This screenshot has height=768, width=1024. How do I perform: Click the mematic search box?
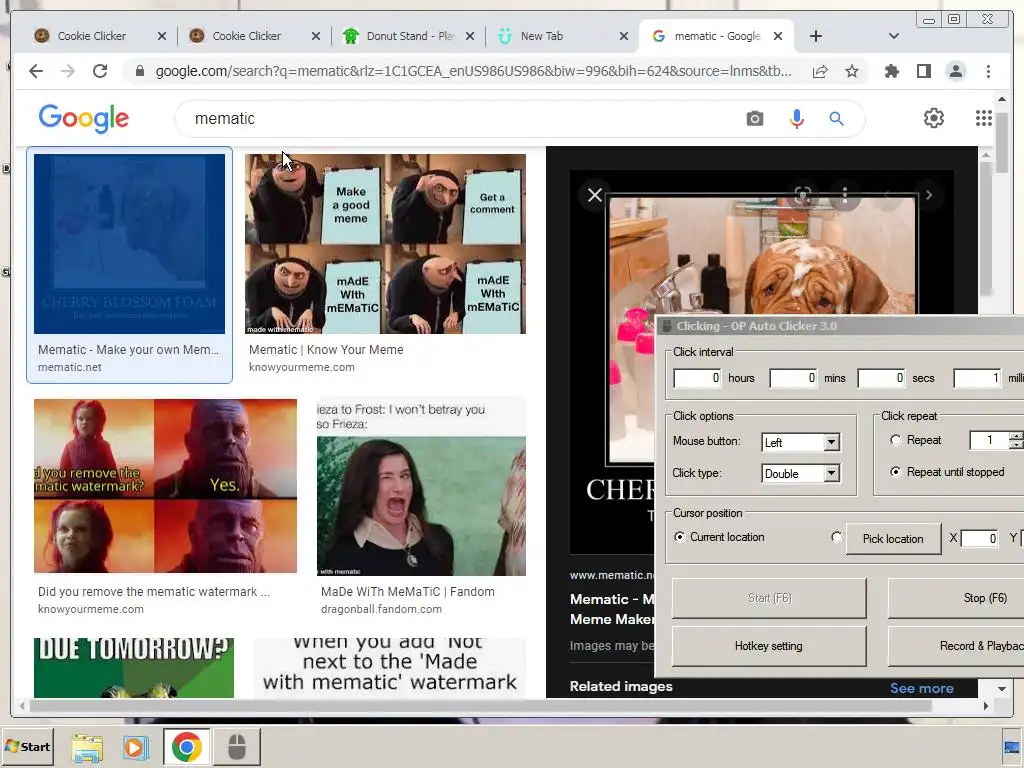457,119
